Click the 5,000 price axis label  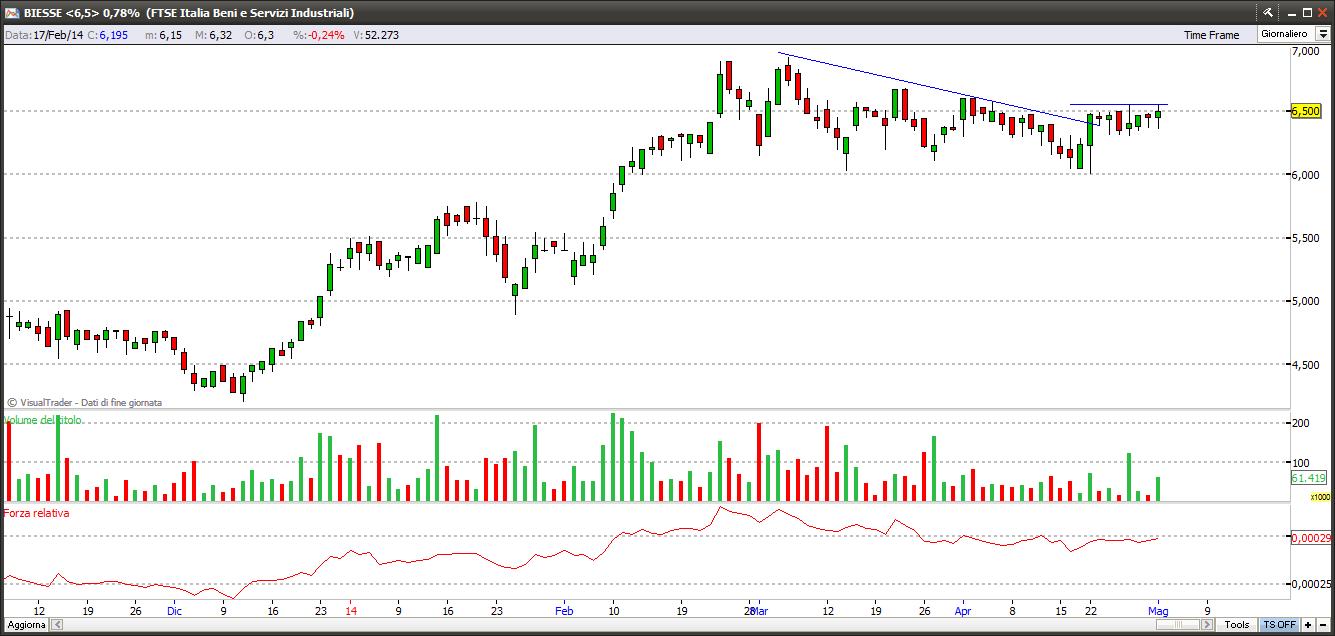click(x=1305, y=301)
